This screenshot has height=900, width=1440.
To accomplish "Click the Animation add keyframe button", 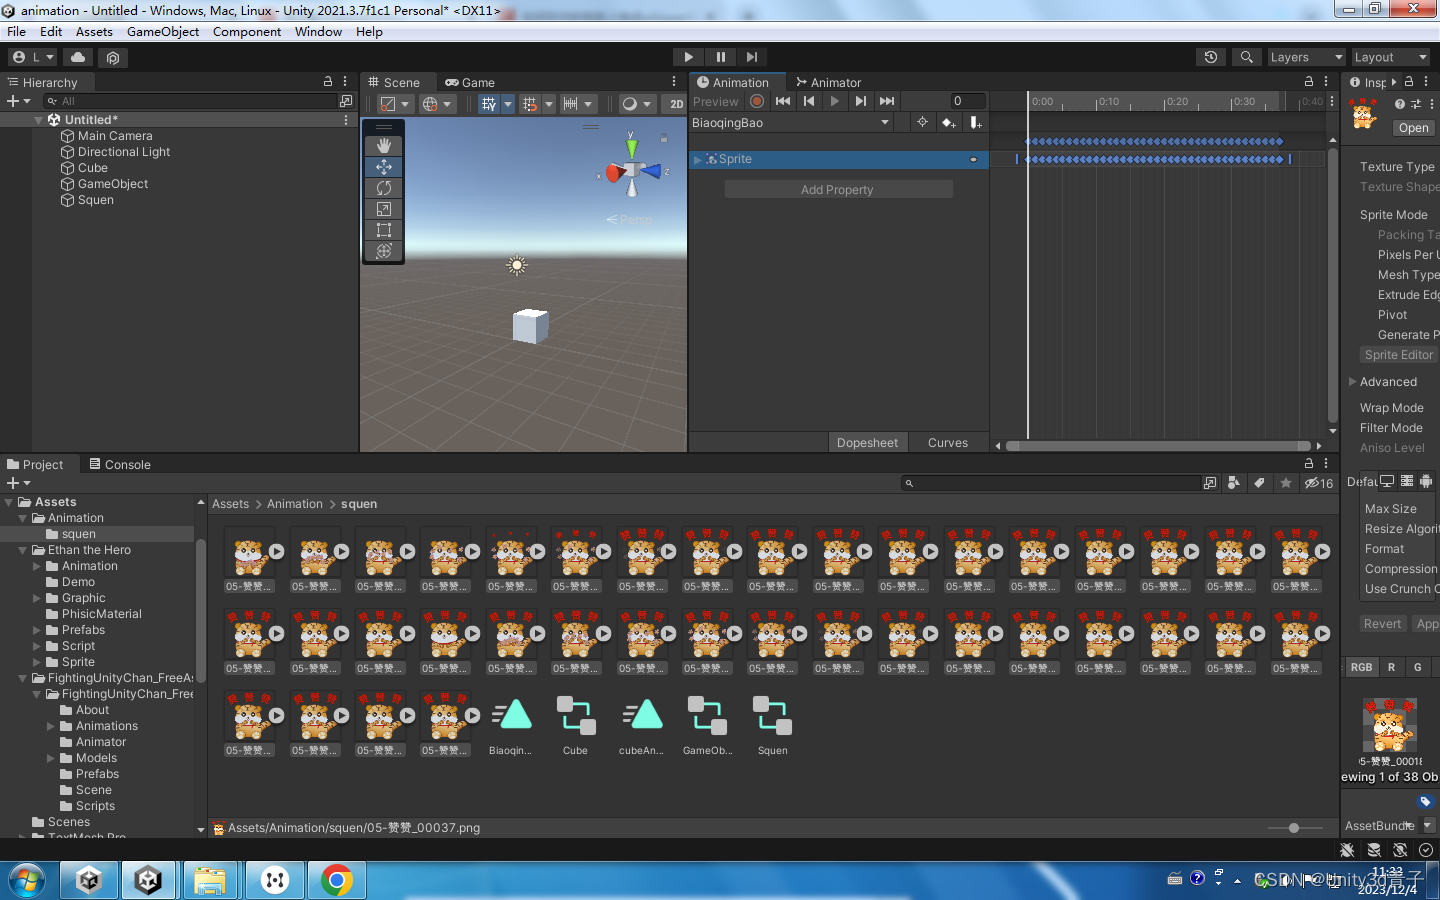I will pyautogui.click(x=948, y=122).
